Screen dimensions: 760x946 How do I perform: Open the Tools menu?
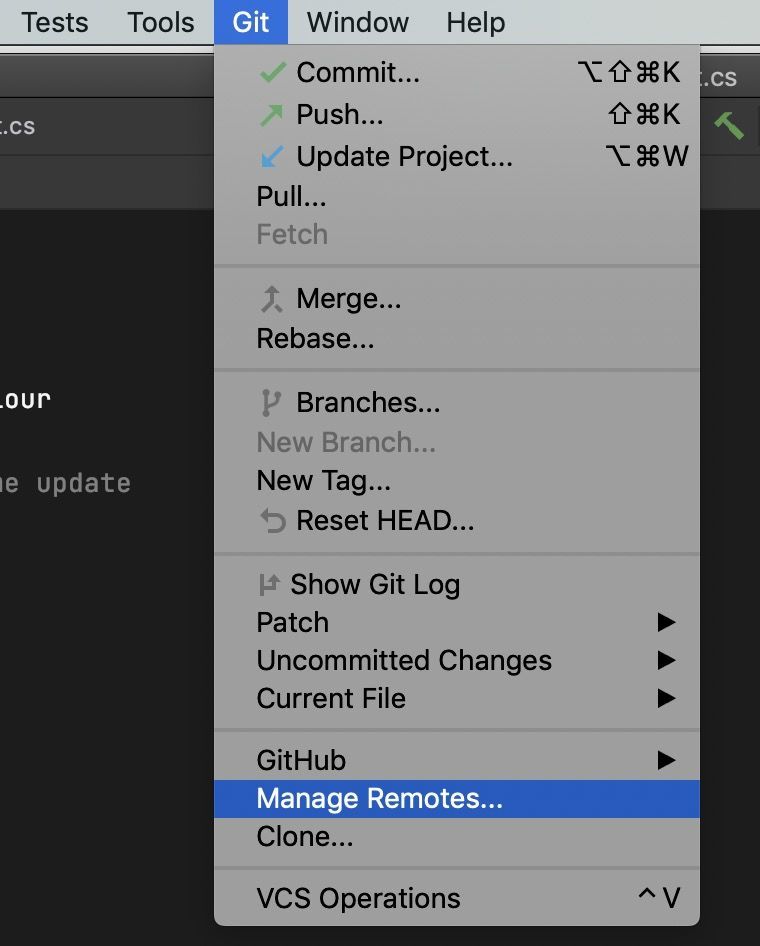160,22
